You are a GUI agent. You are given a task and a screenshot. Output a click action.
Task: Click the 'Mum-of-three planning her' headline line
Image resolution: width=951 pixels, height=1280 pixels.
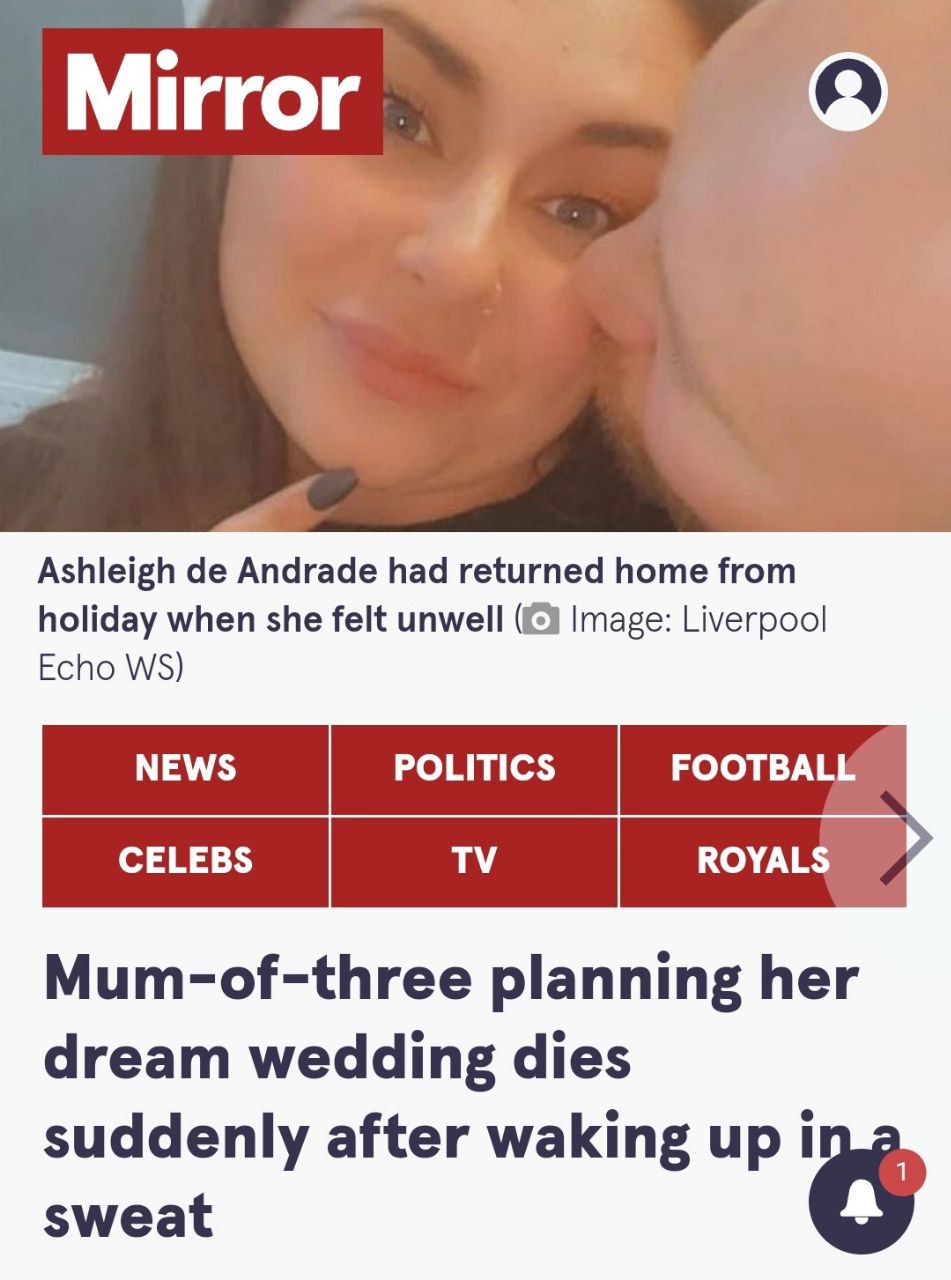(x=451, y=981)
